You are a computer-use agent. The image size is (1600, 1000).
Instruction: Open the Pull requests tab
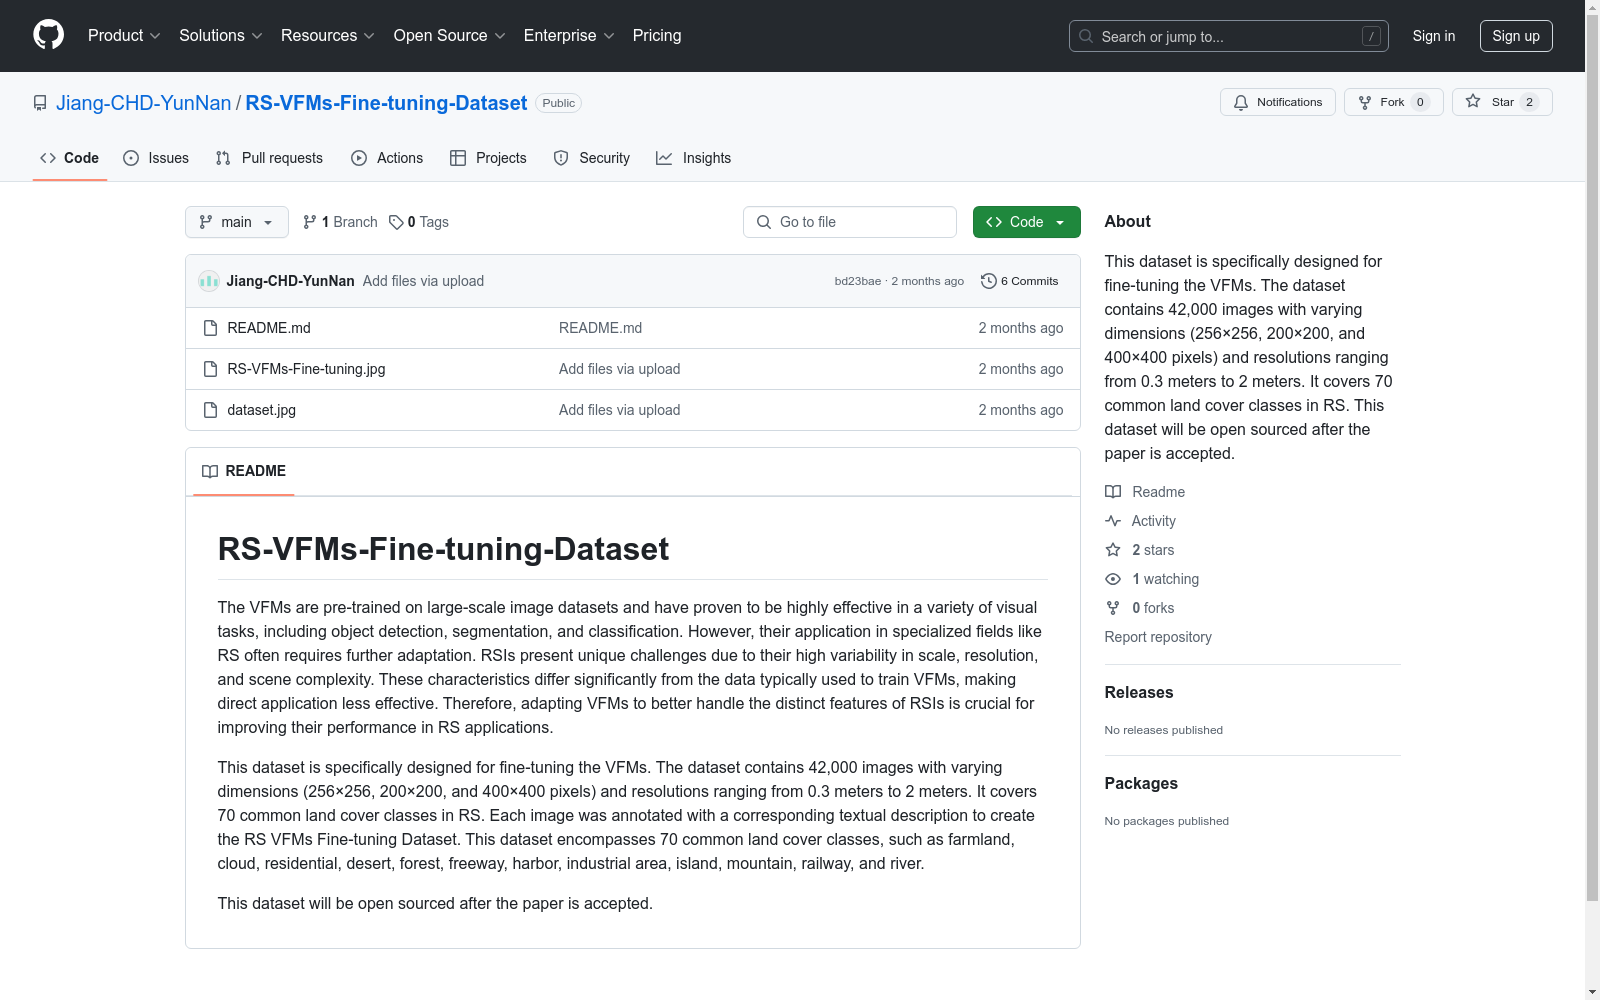(269, 158)
